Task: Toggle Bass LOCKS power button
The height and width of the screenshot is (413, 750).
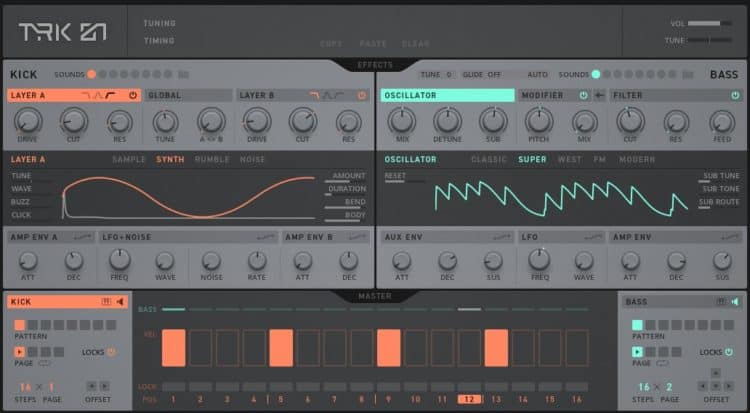Action: pyautogui.click(x=729, y=352)
